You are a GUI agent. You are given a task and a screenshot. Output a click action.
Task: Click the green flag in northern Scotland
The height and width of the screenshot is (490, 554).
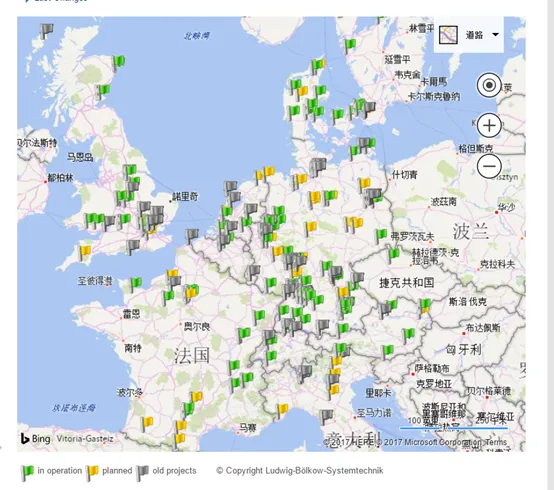click(x=118, y=63)
